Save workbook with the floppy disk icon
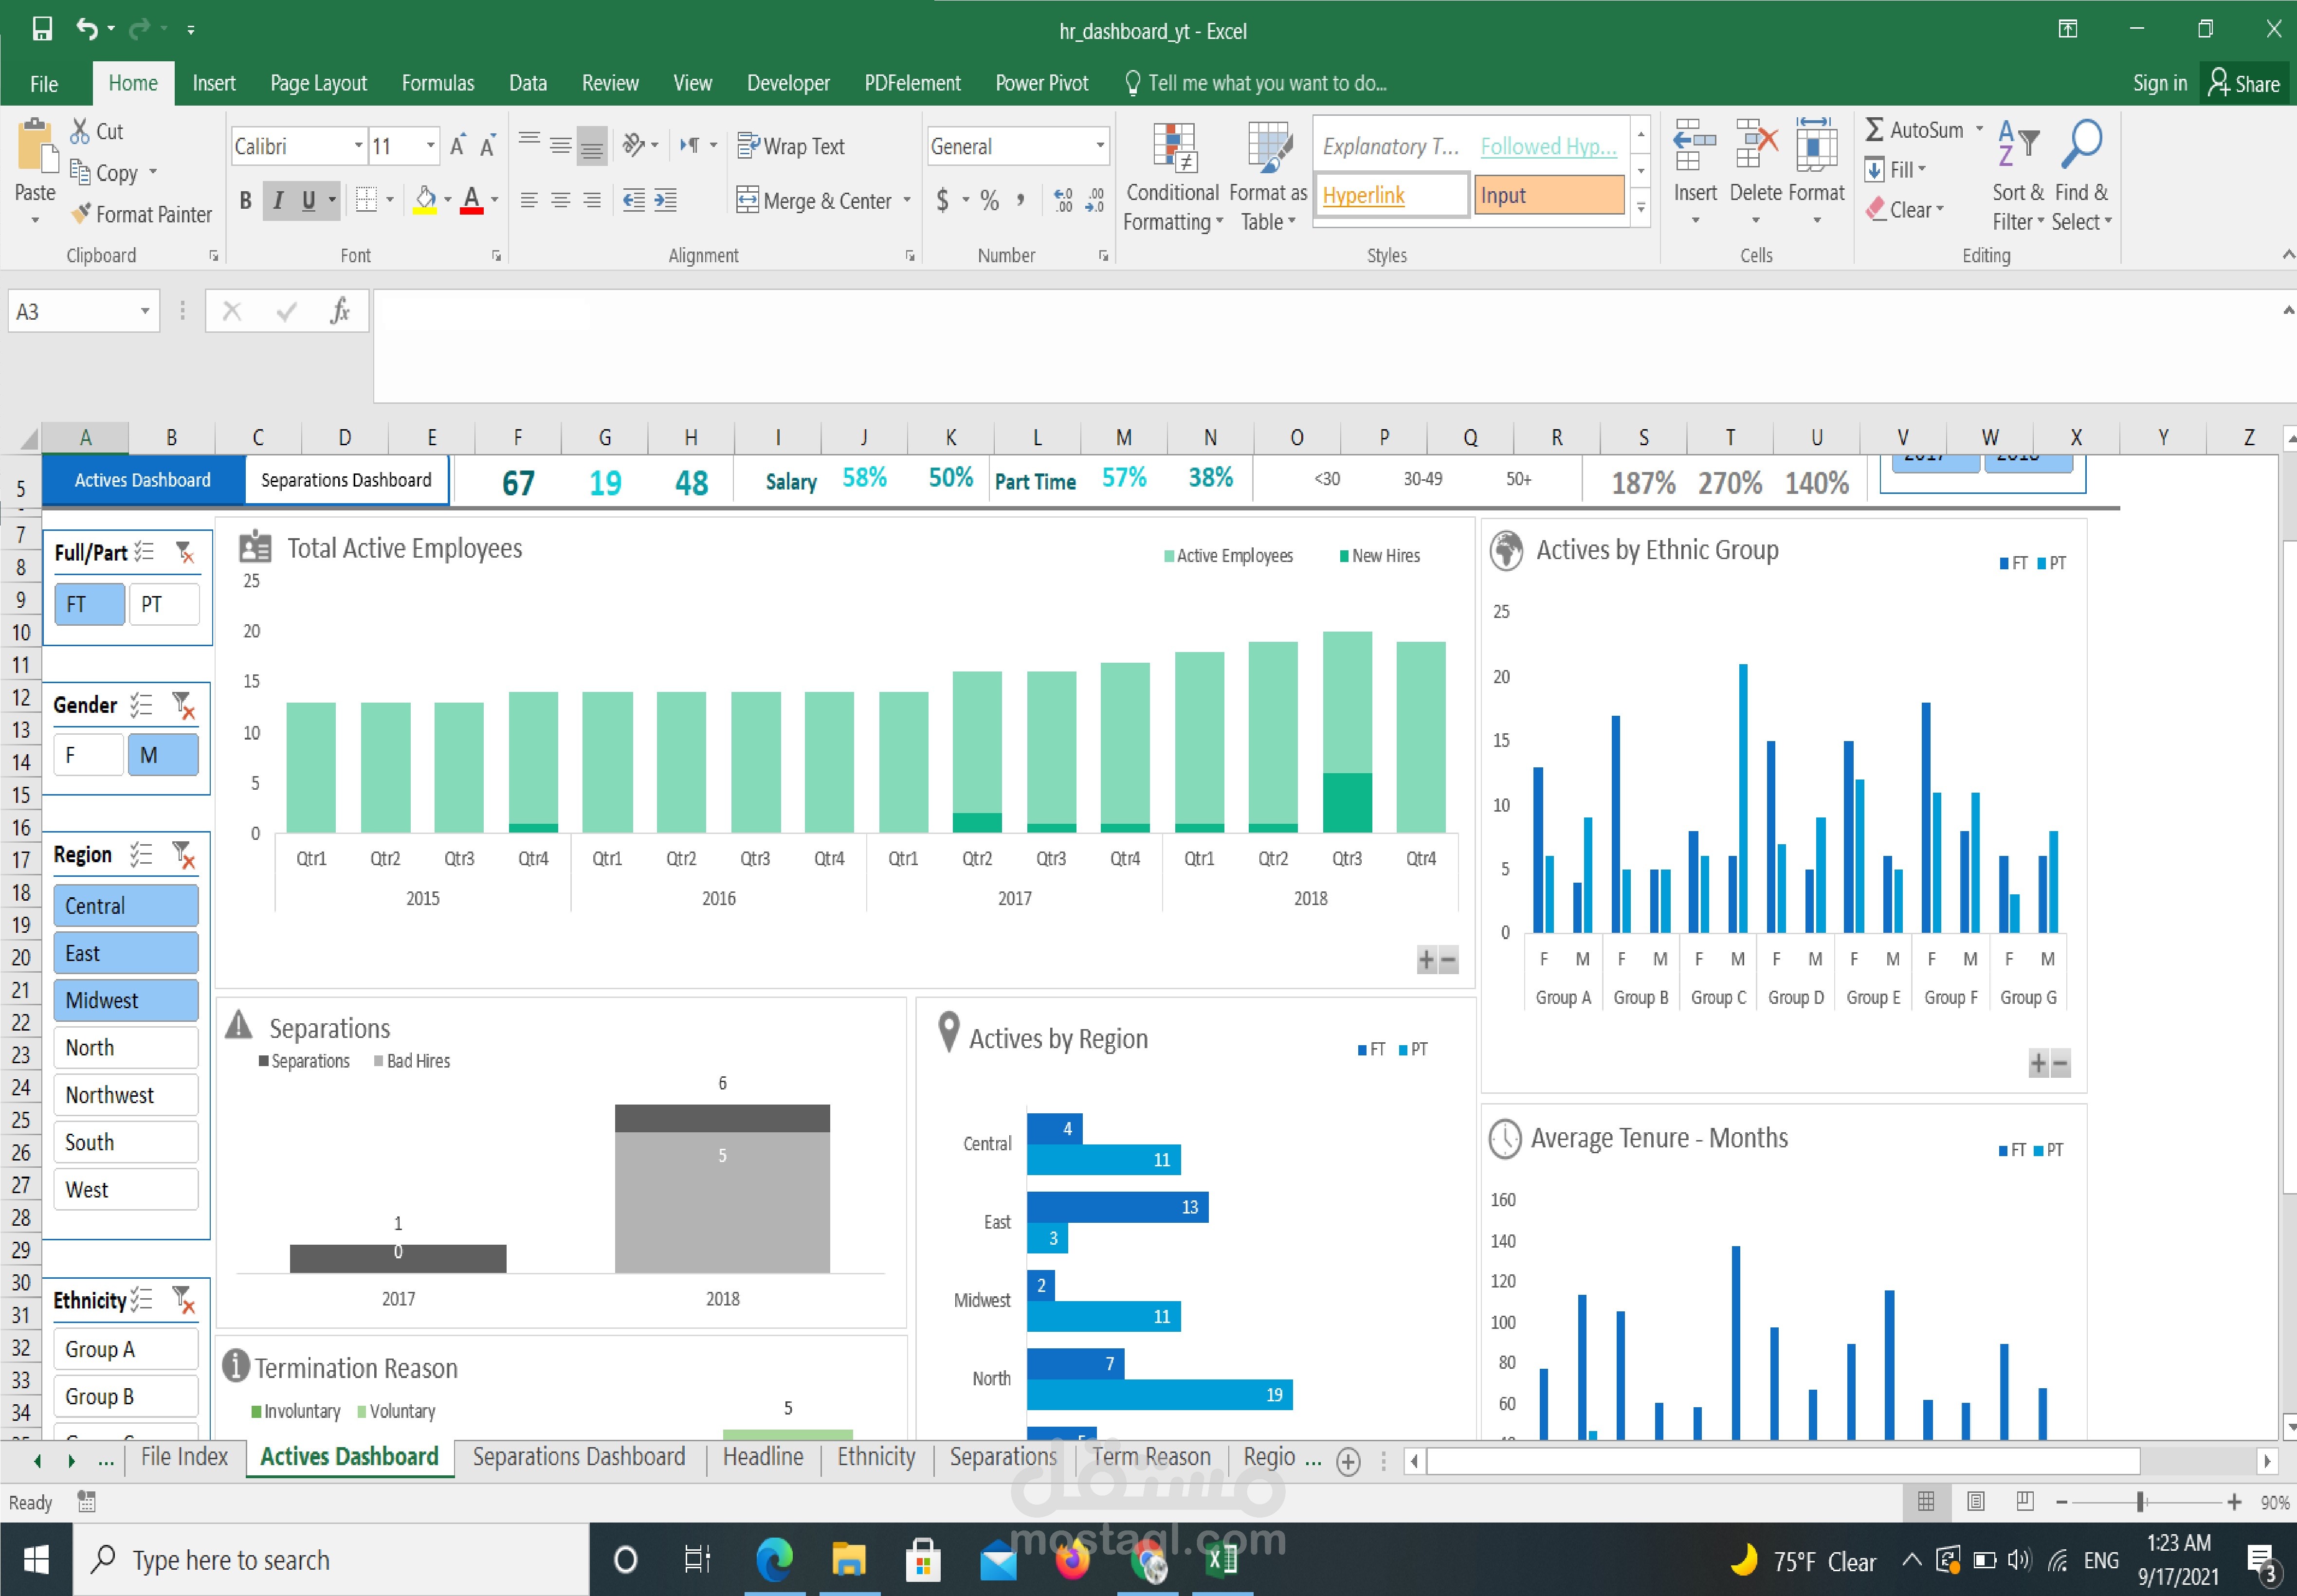 point(42,29)
